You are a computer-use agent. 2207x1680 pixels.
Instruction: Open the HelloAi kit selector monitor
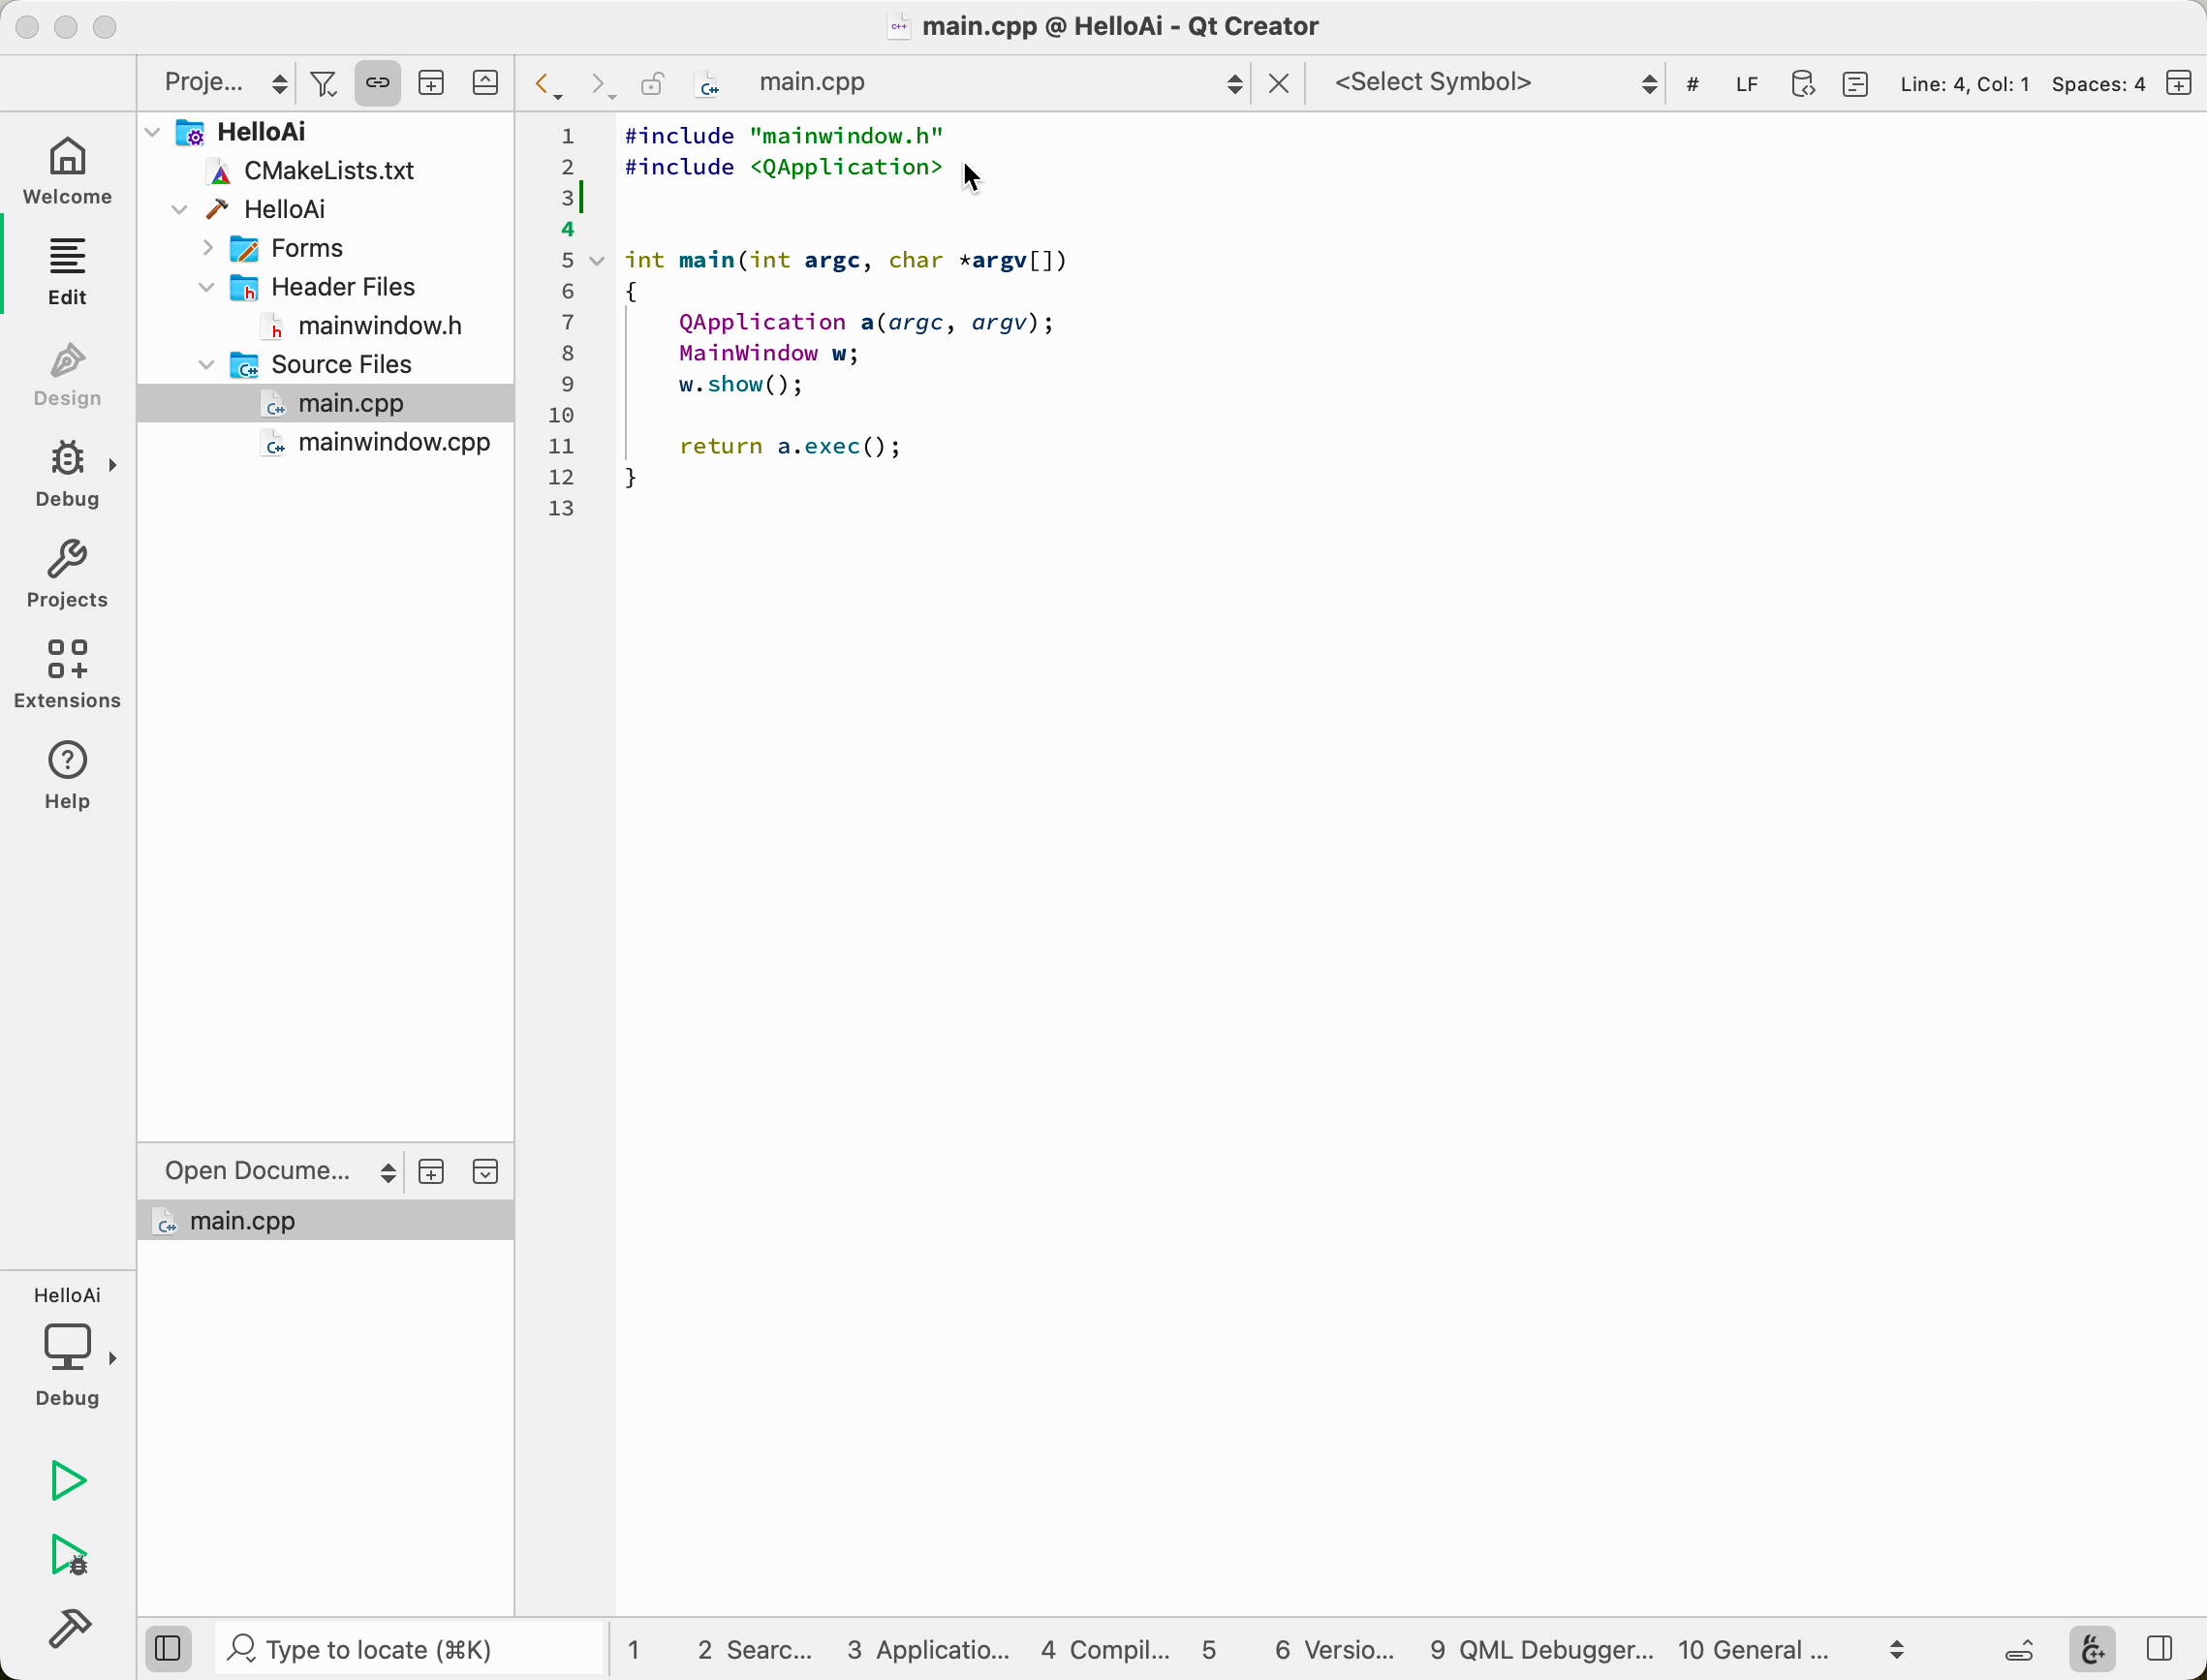pyautogui.click(x=67, y=1345)
